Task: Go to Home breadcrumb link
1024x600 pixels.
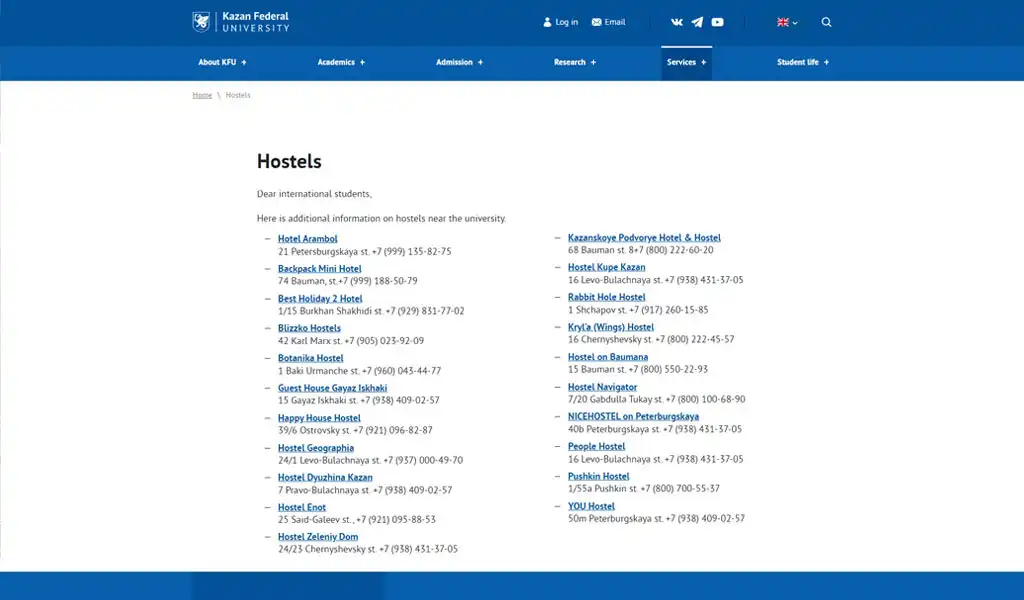Action: point(202,95)
